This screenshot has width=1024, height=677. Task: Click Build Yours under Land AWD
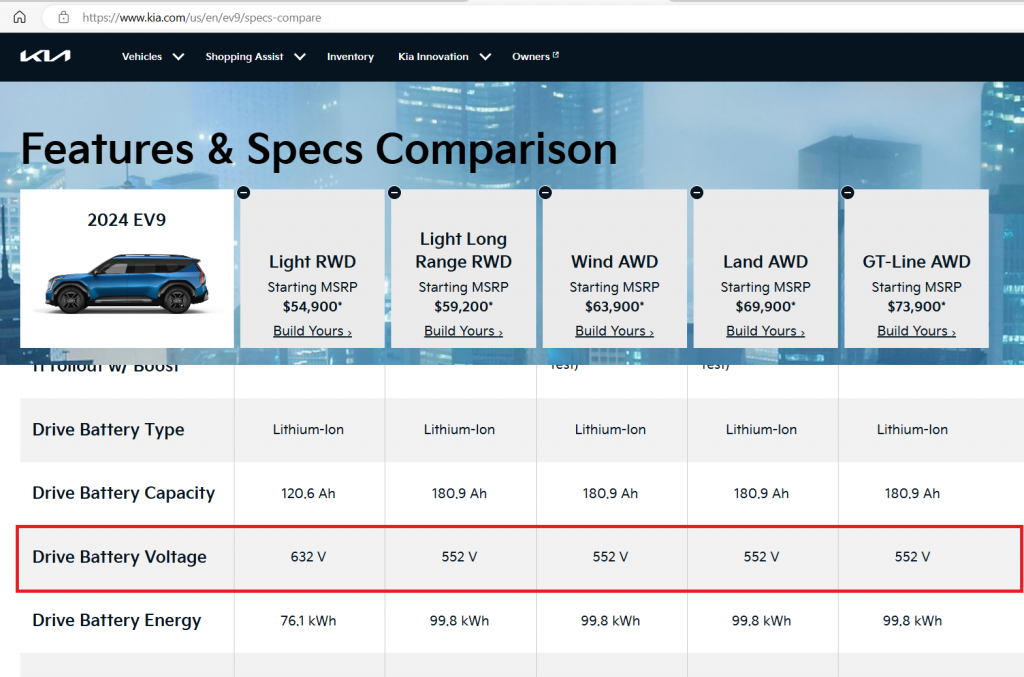(765, 331)
